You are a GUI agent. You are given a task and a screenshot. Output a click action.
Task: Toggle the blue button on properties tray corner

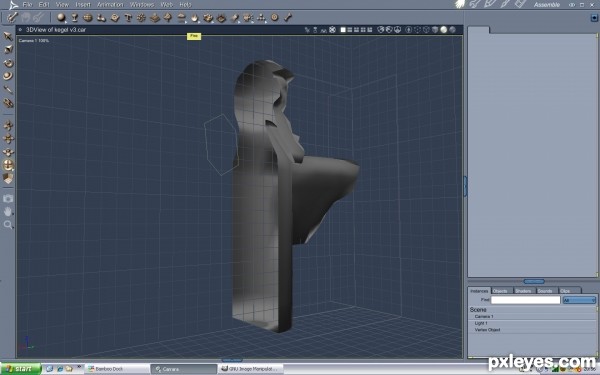595,18
